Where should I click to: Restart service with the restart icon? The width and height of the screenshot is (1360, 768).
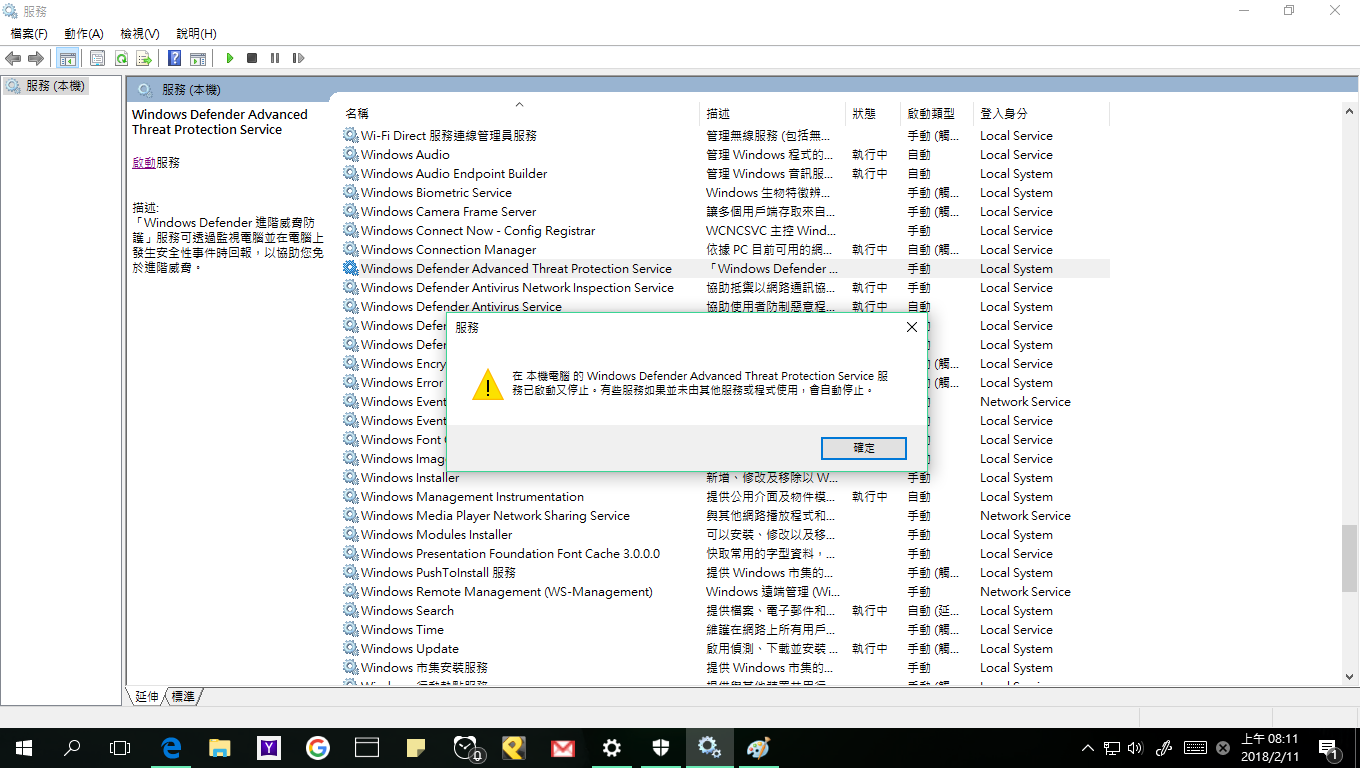click(298, 58)
